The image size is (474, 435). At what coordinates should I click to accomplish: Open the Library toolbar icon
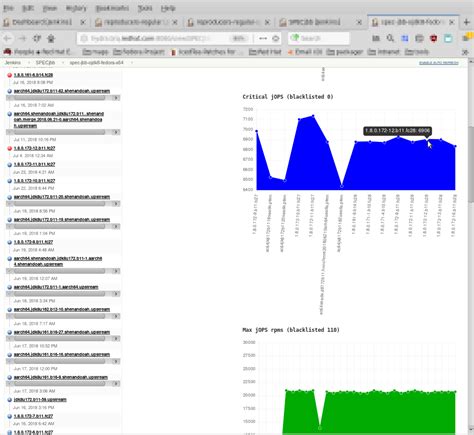376,38
